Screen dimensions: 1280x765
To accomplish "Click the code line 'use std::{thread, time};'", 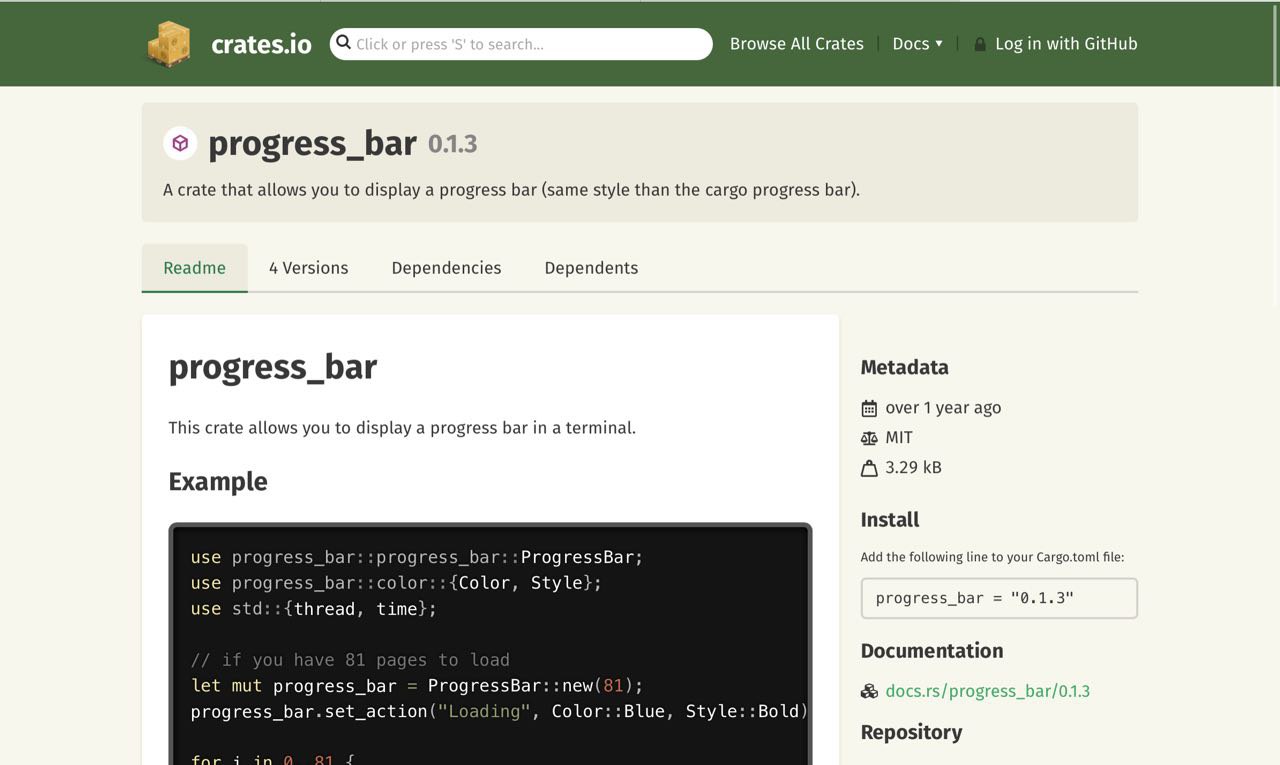I will click(314, 608).
